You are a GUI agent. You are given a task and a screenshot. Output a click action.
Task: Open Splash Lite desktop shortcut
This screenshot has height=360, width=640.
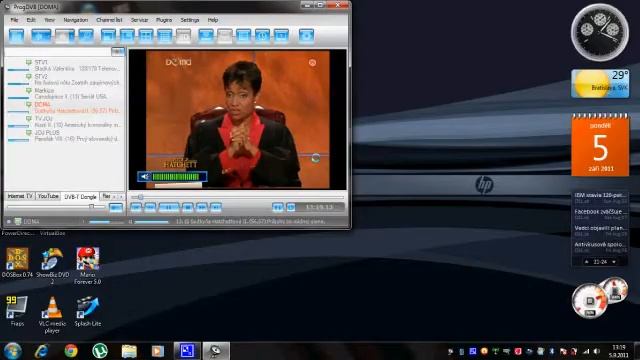[x=88, y=311]
